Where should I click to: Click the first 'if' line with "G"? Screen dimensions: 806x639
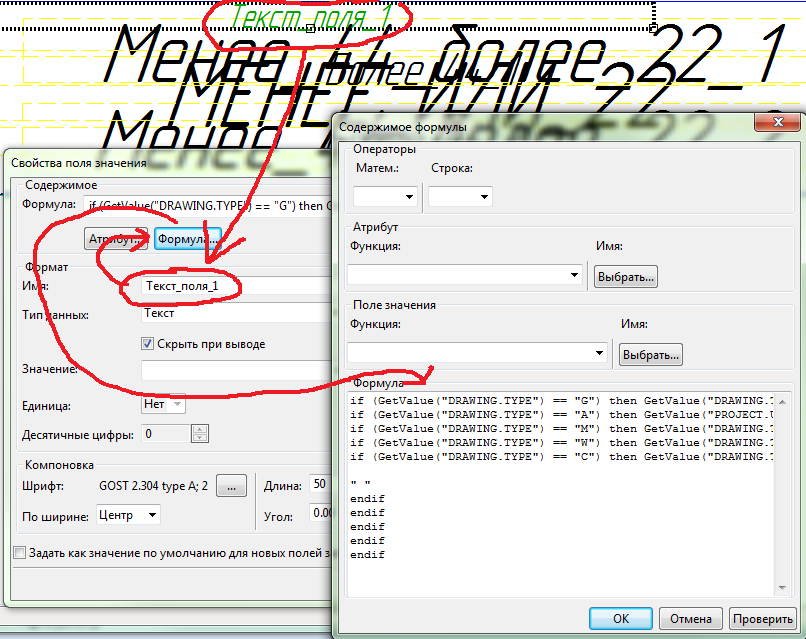(561, 401)
